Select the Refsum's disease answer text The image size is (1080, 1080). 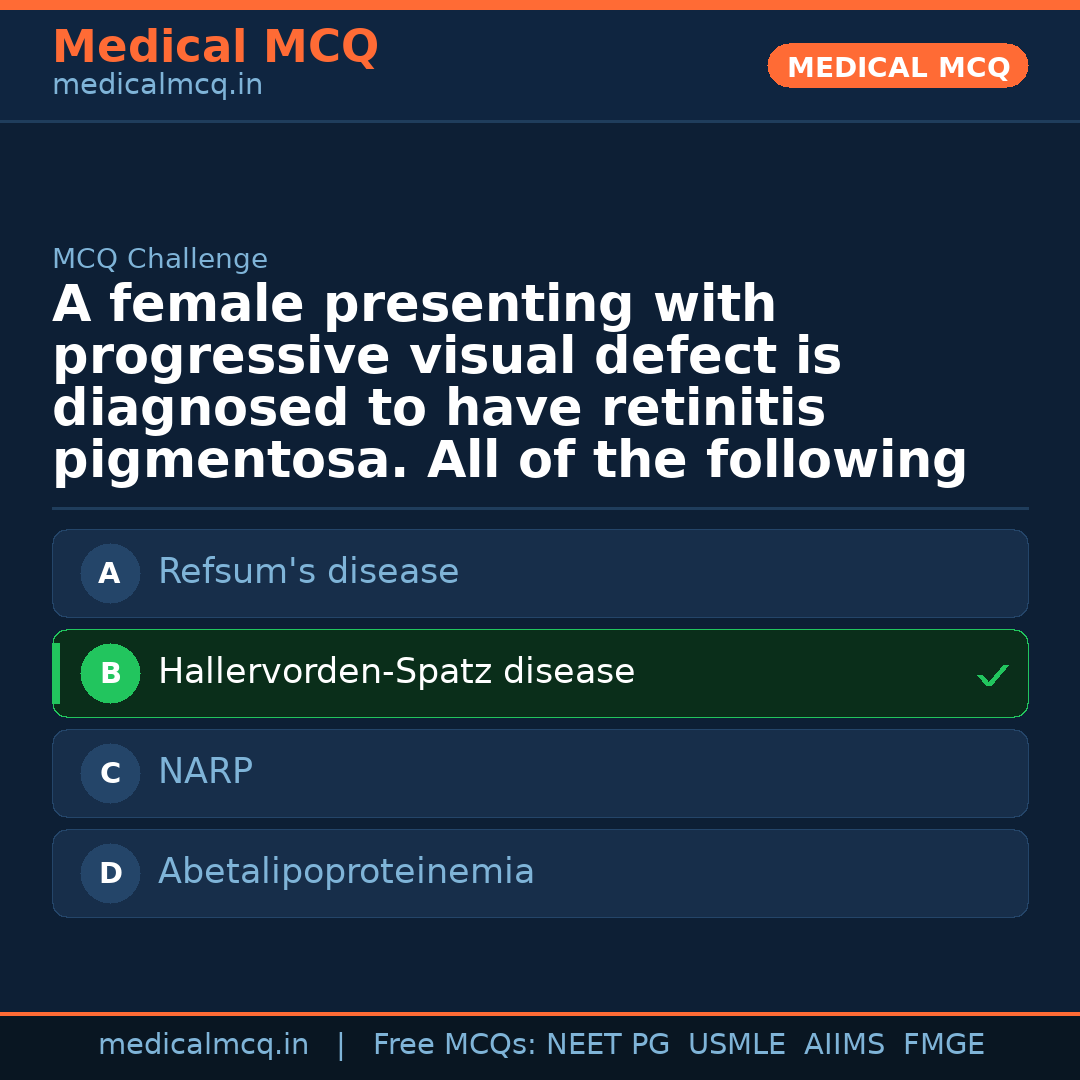pyautogui.click(x=308, y=572)
